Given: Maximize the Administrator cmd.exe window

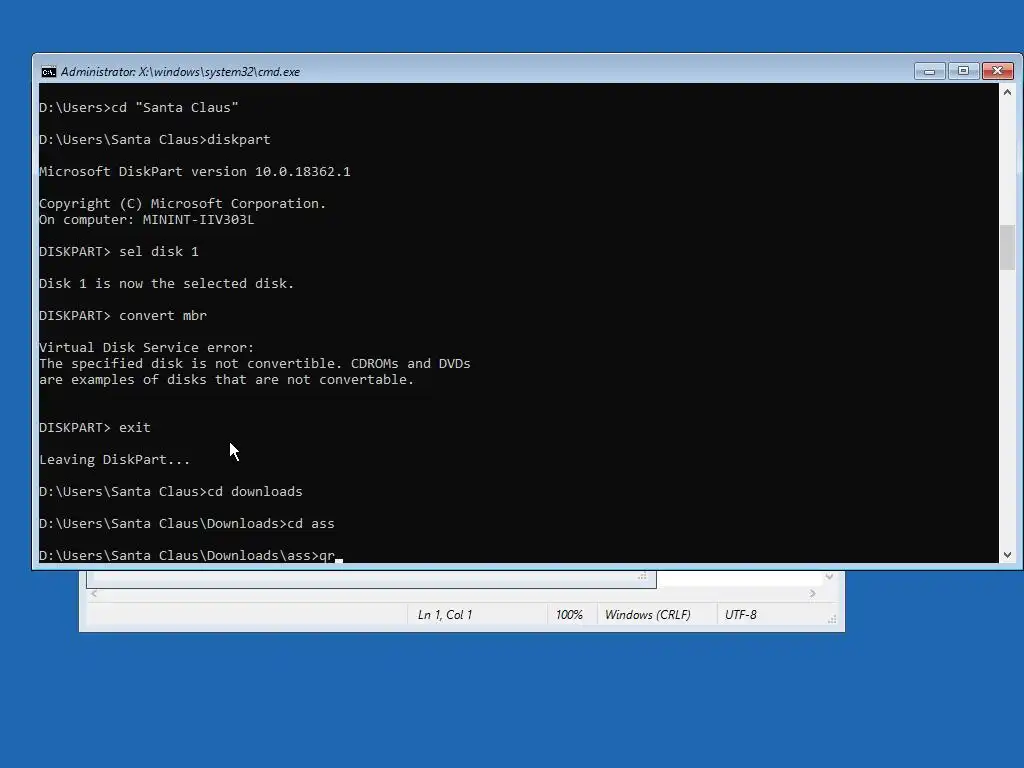Looking at the screenshot, I should [963, 71].
